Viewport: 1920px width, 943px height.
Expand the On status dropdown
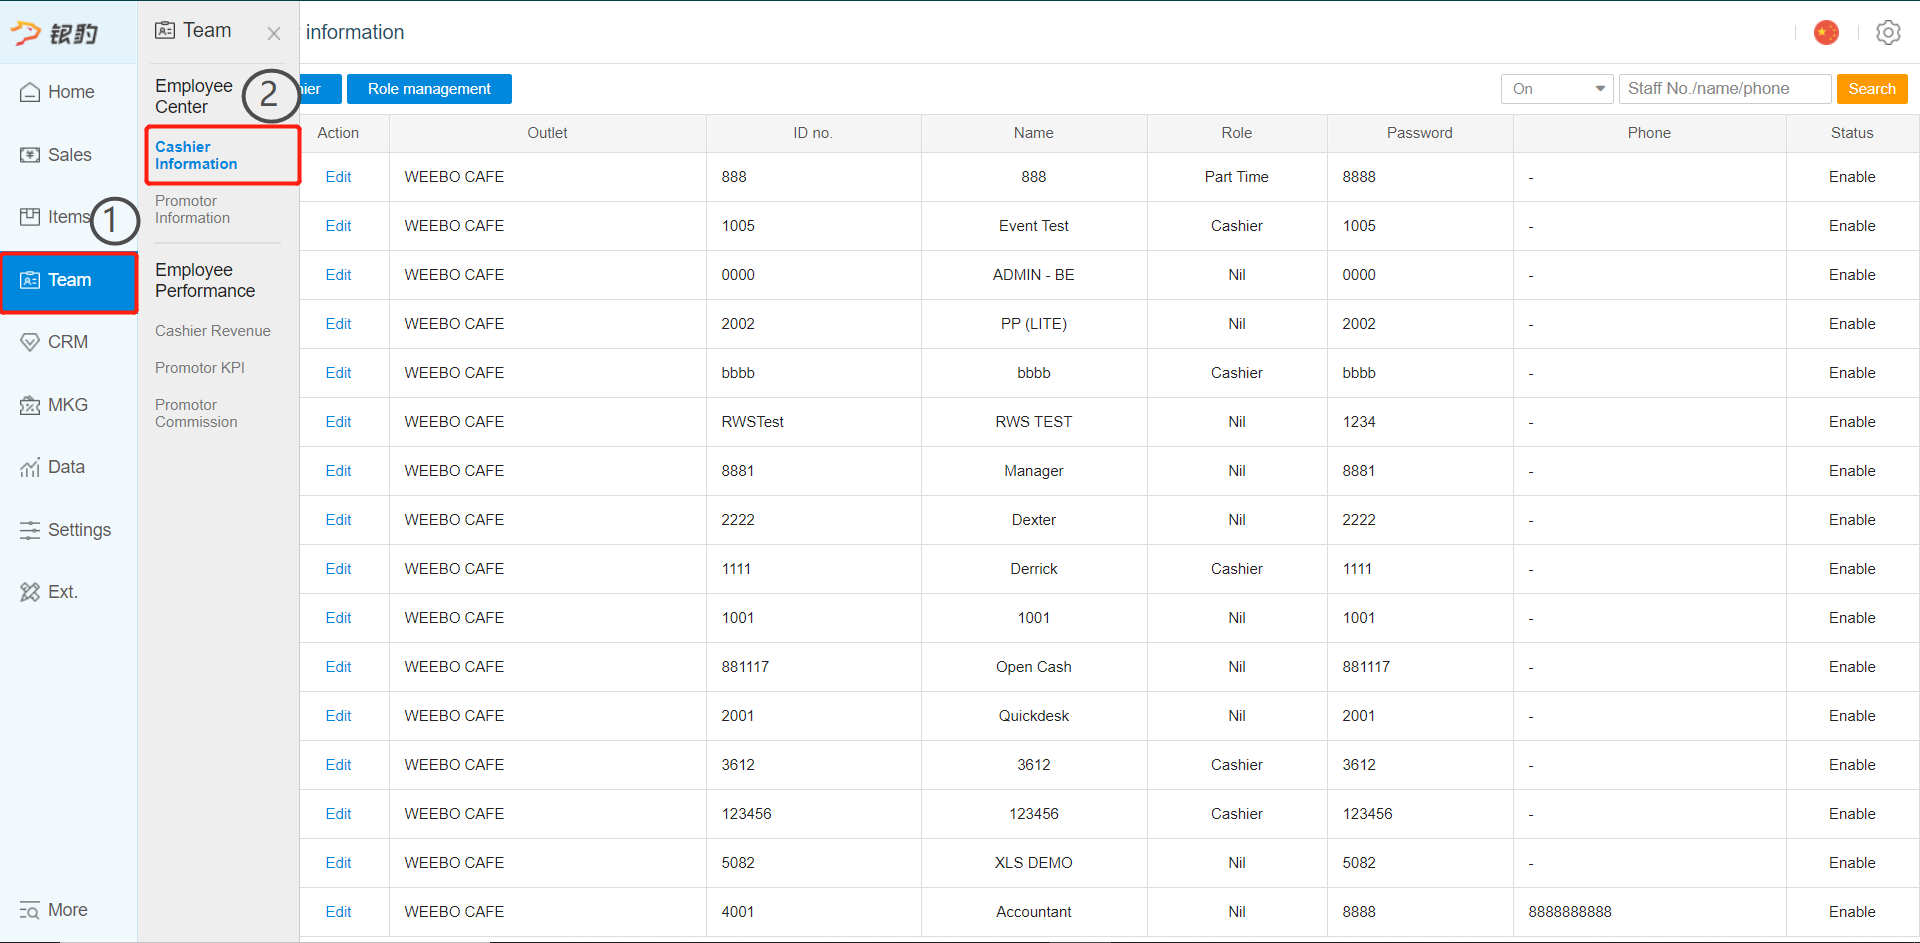click(x=1557, y=89)
